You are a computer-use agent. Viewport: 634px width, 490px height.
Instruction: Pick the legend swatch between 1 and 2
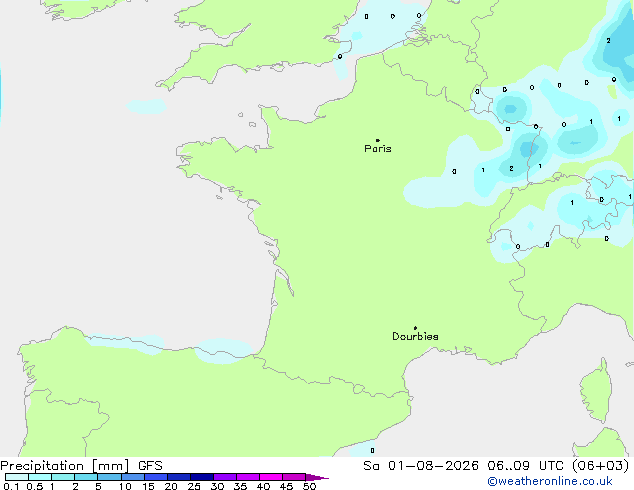[63, 477]
